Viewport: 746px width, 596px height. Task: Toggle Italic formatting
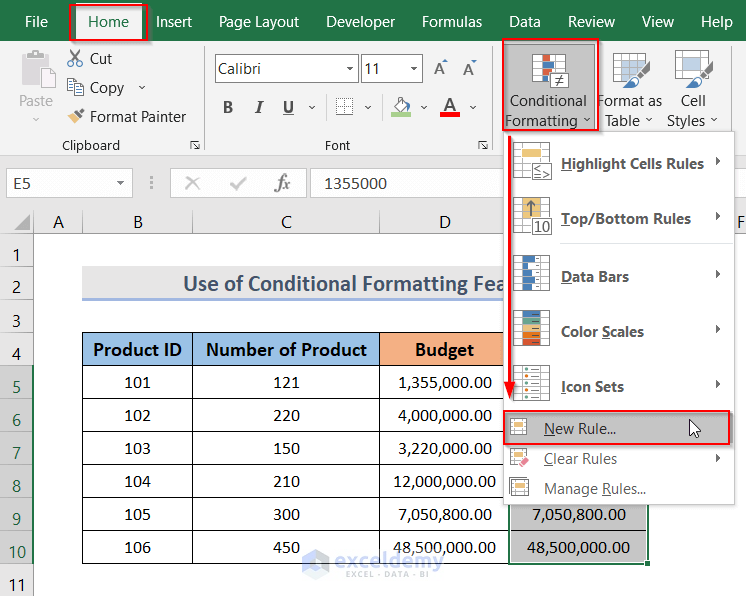coord(258,107)
